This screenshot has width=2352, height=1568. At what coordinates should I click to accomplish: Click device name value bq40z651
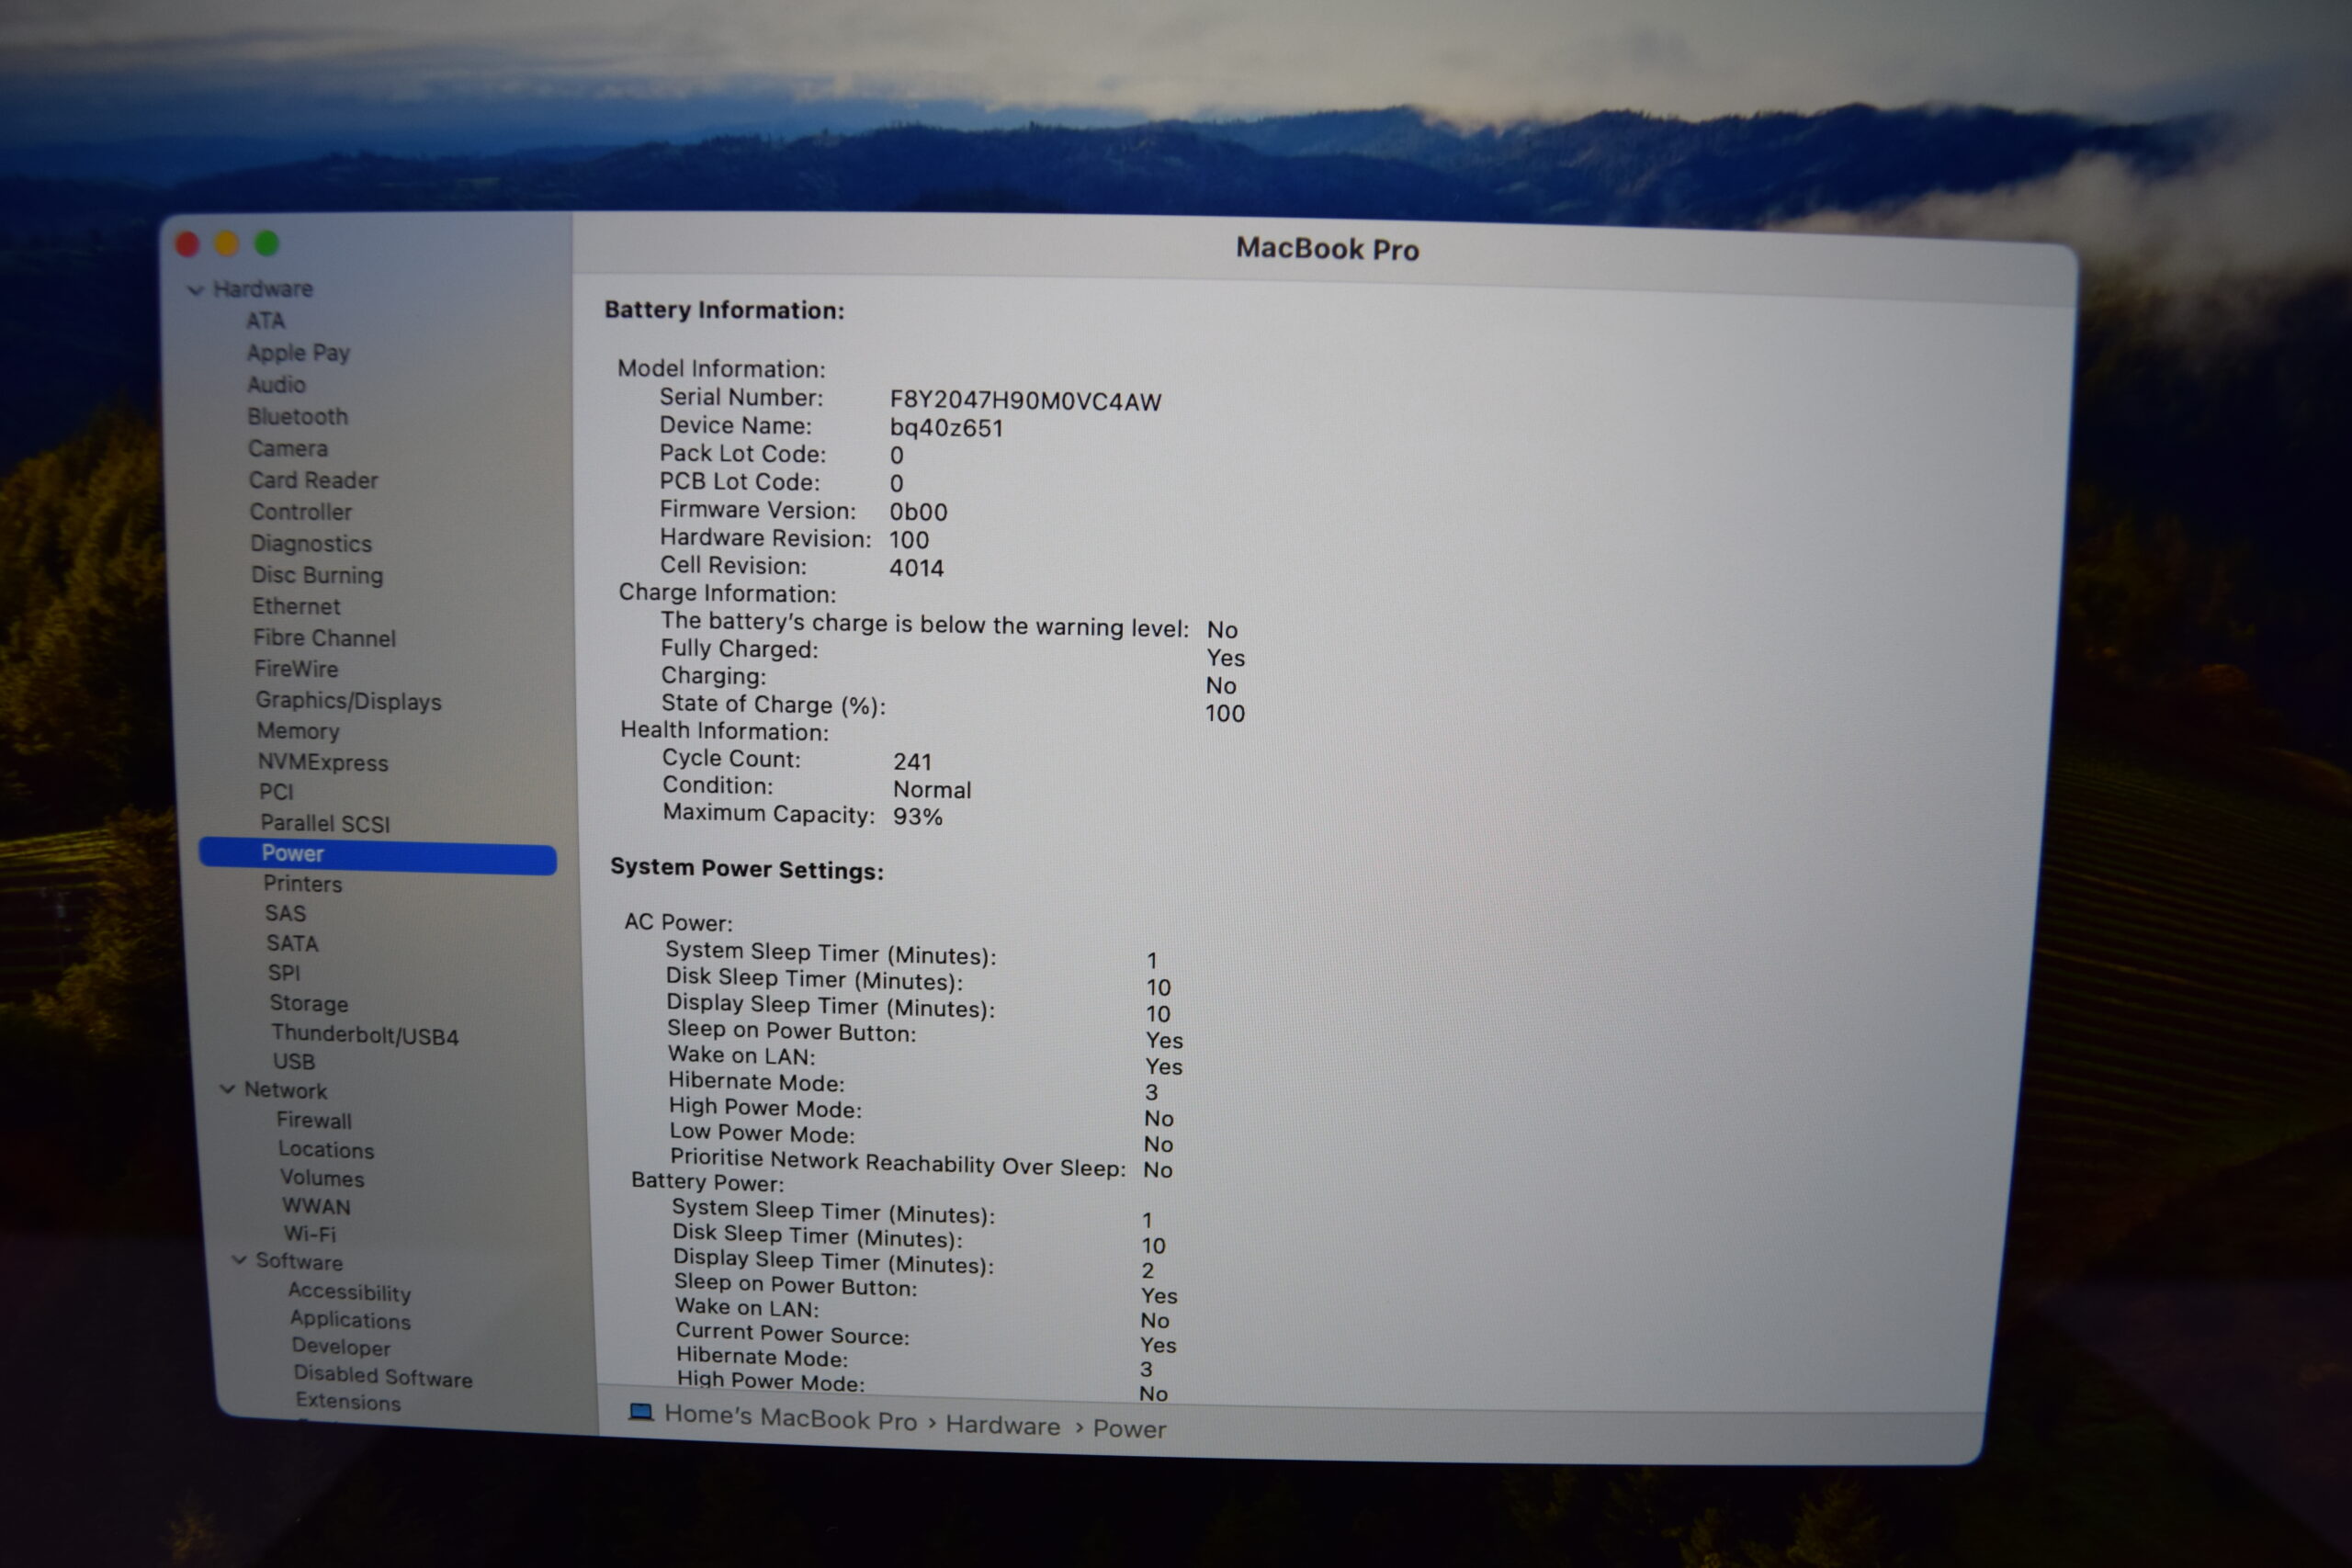coord(946,429)
